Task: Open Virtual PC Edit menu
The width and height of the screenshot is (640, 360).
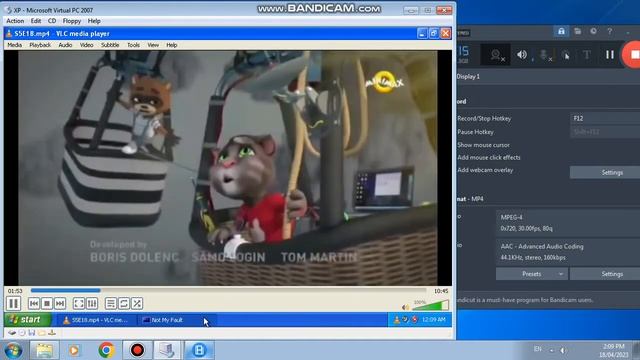Action: 36,21
